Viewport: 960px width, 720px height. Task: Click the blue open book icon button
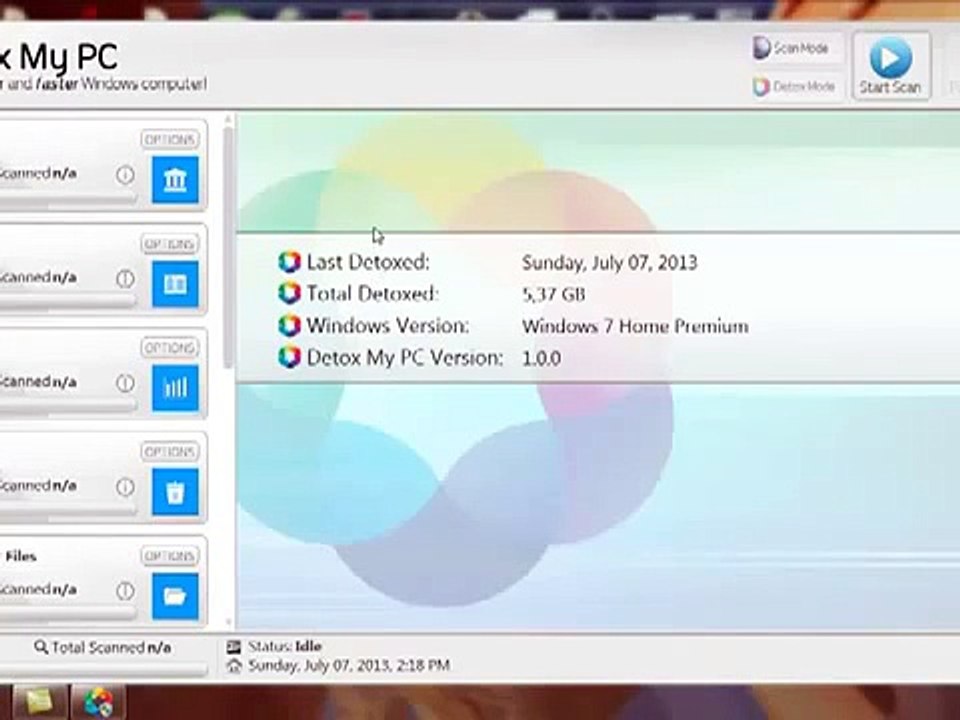(x=175, y=283)
